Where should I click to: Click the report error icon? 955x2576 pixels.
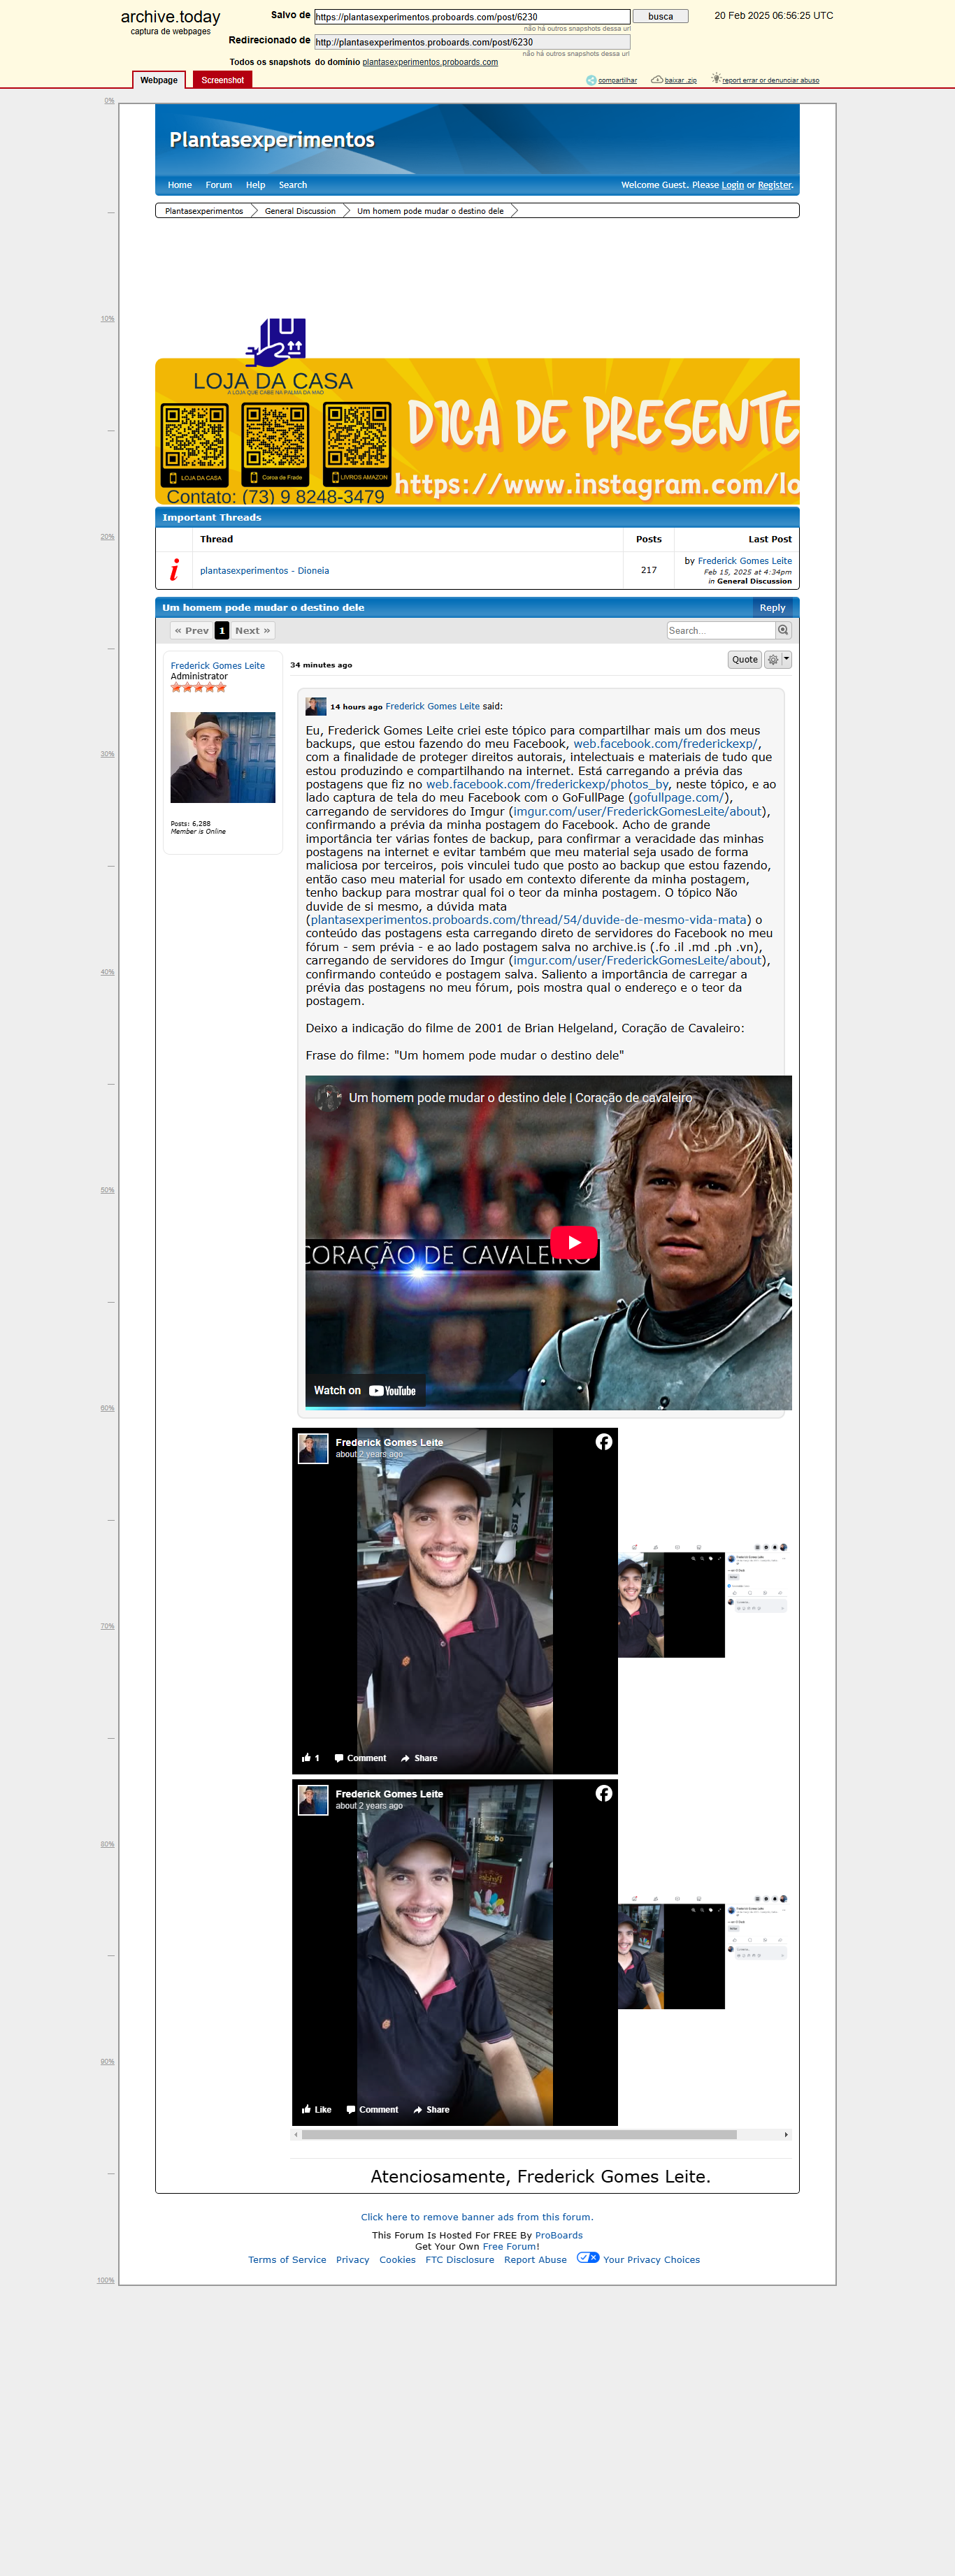point(716,79)
